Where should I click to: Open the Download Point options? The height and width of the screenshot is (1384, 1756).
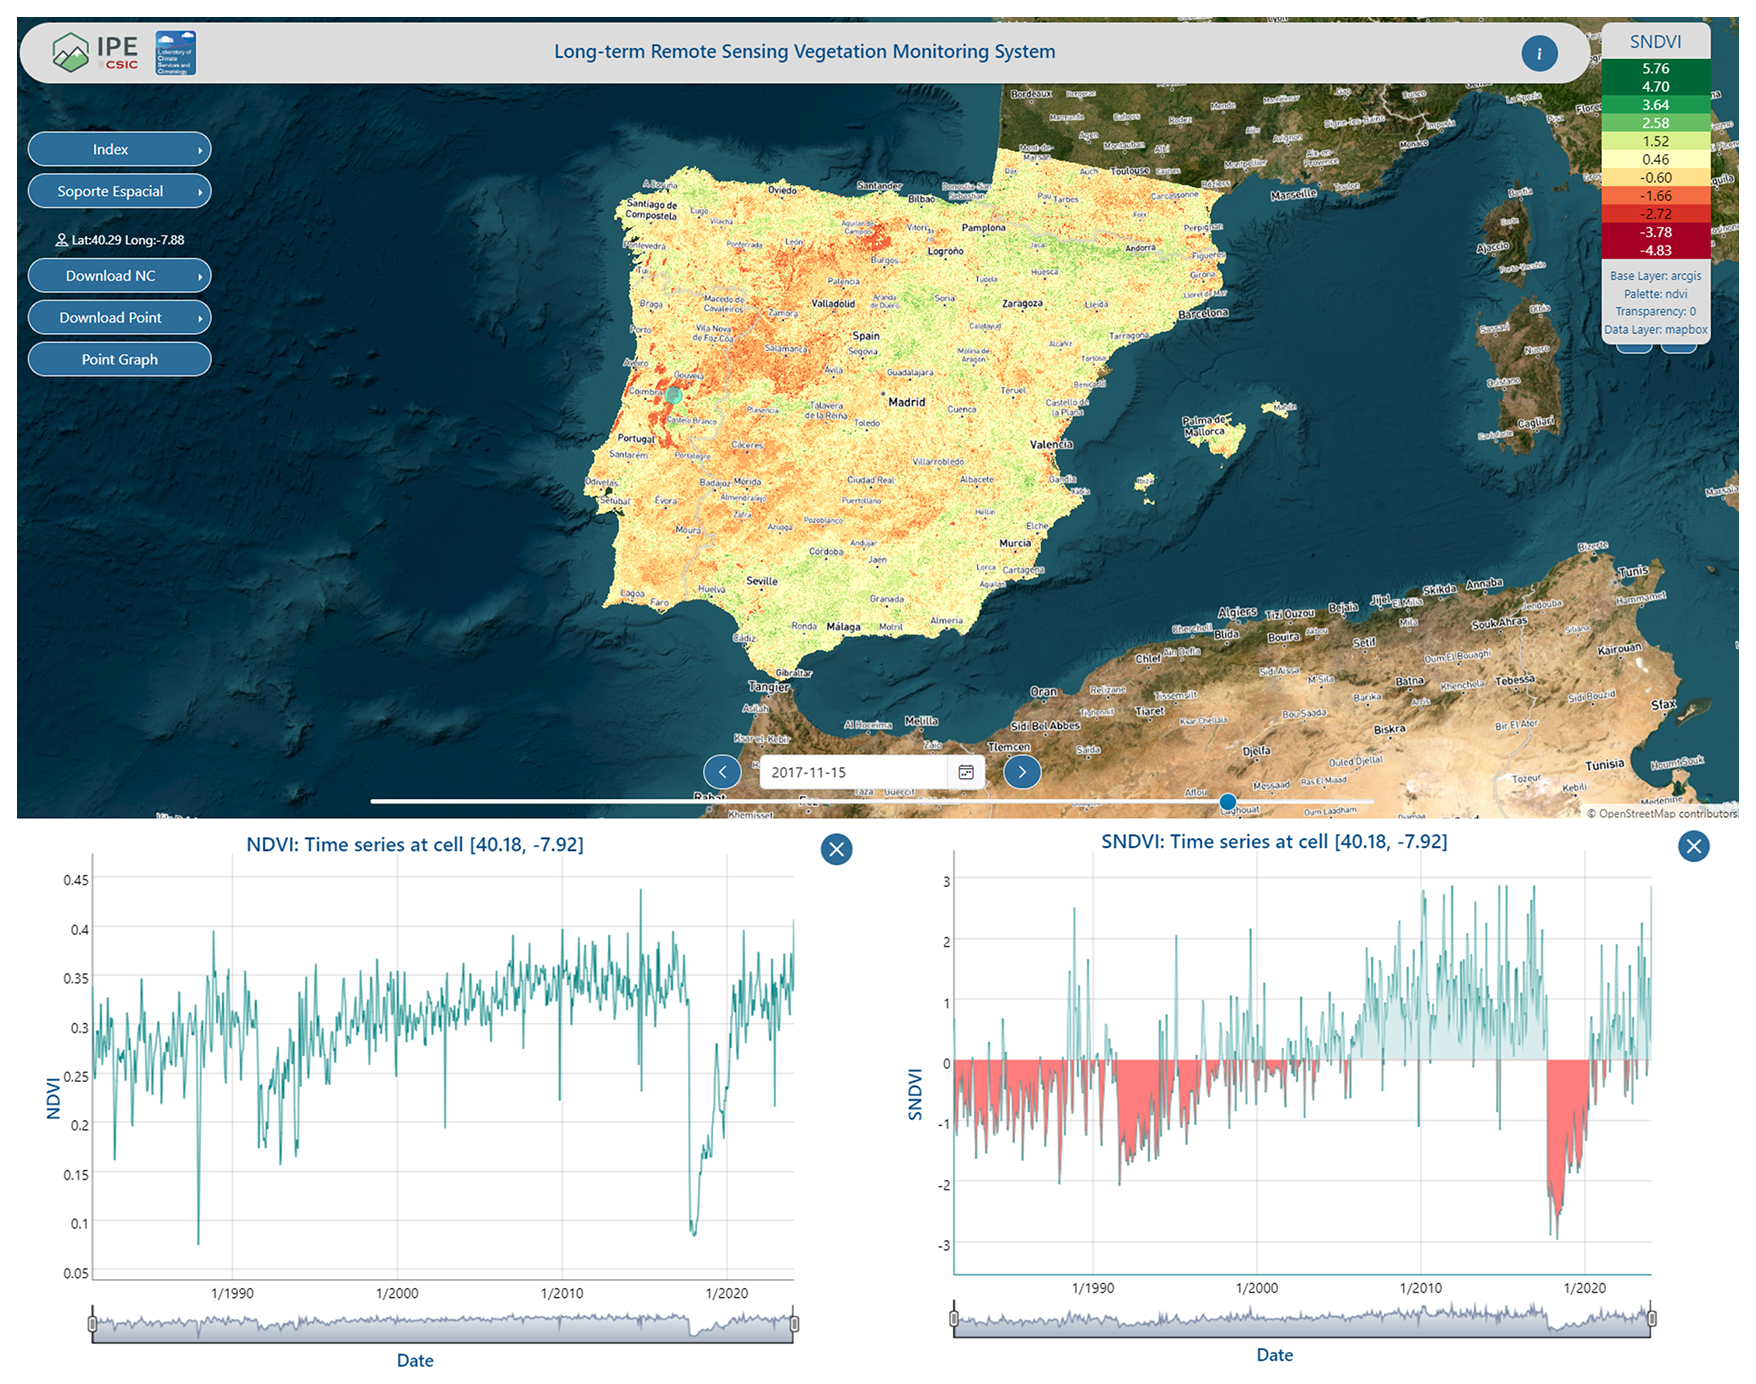tap(119, 318)
